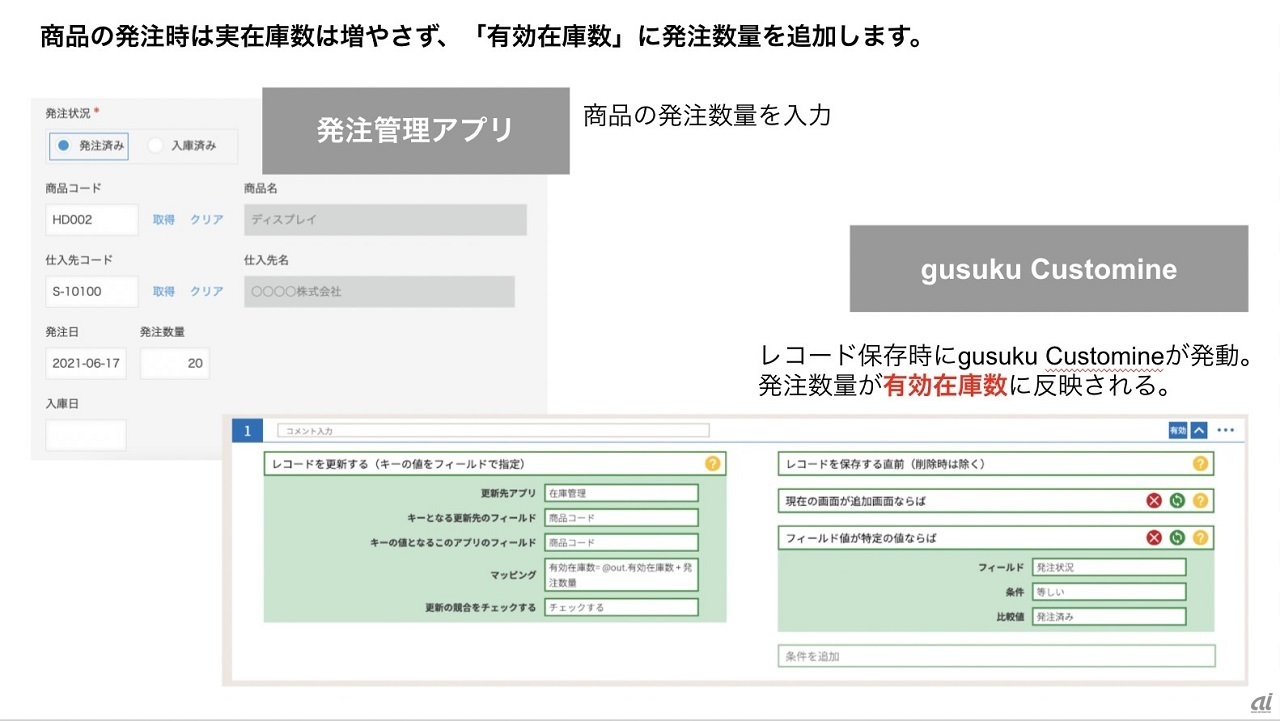Click 取得 link beside 商品コード
Viewport: 1280px width, 721px height.
[x=164, y=220]
